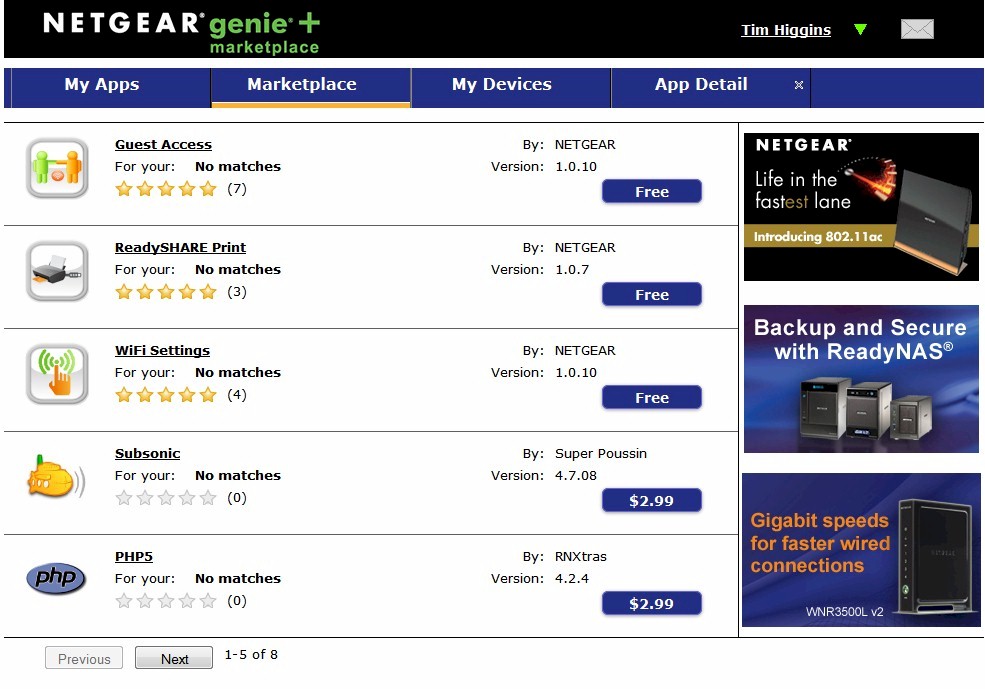Click 'RNXtras' author of PHP5
The width and height of the screenshot is (985, 689).
tap(580, 556)
